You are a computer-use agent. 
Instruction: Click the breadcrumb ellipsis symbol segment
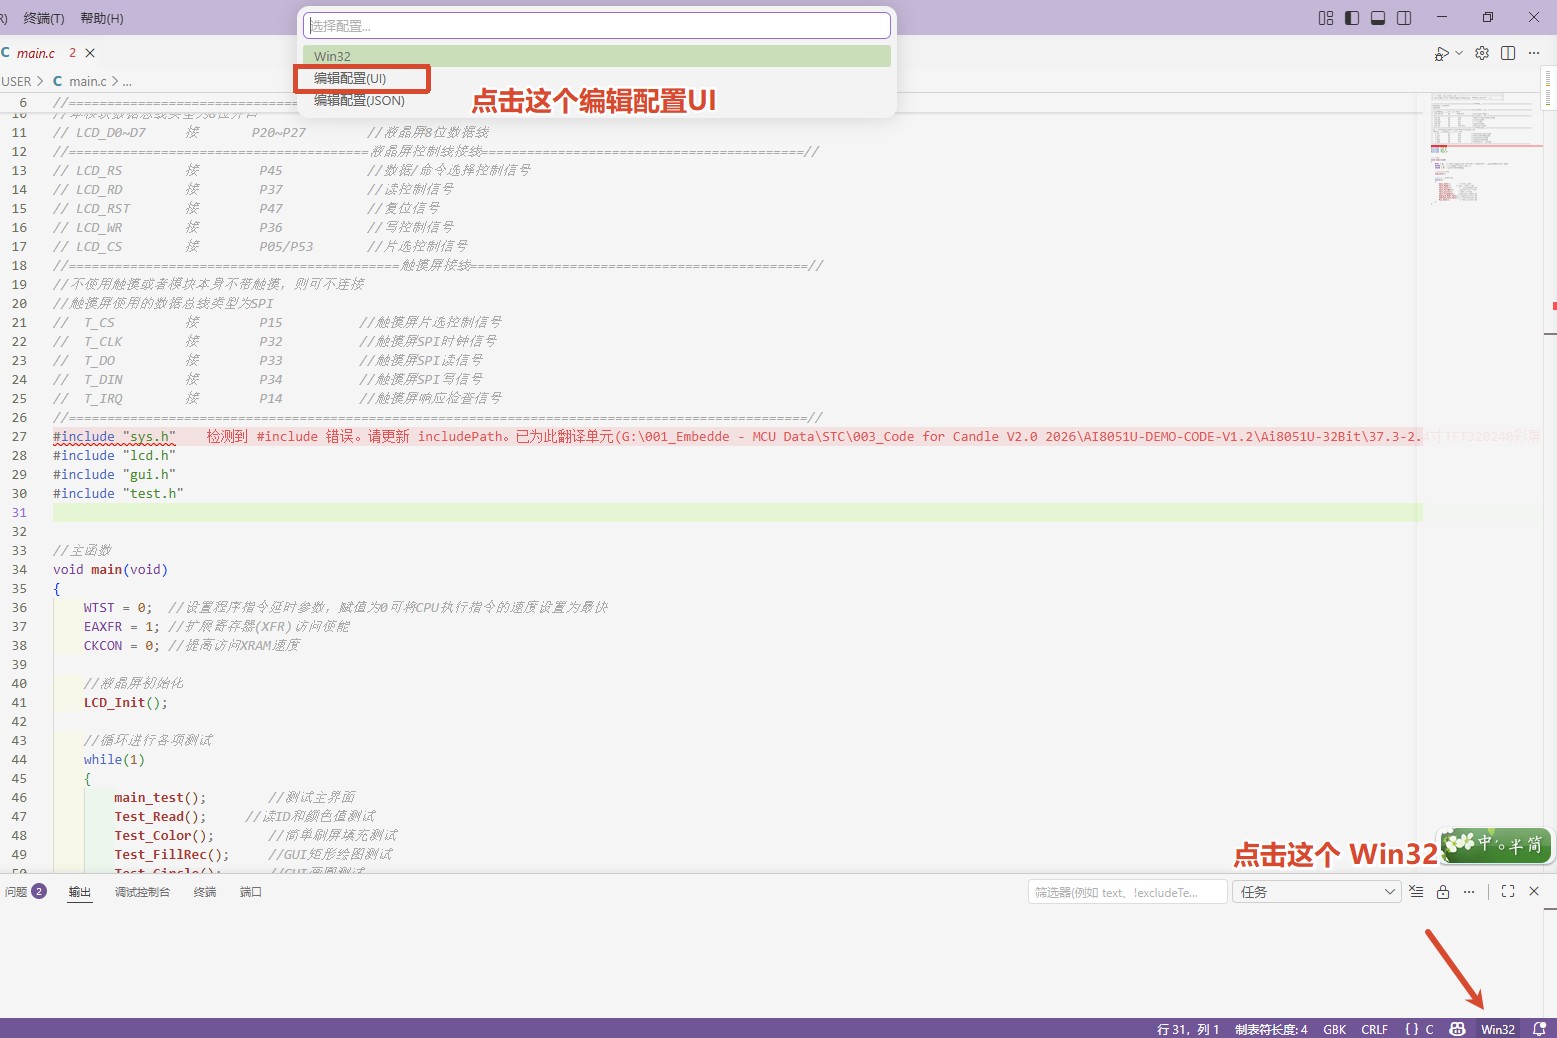[x=127, y=81]
